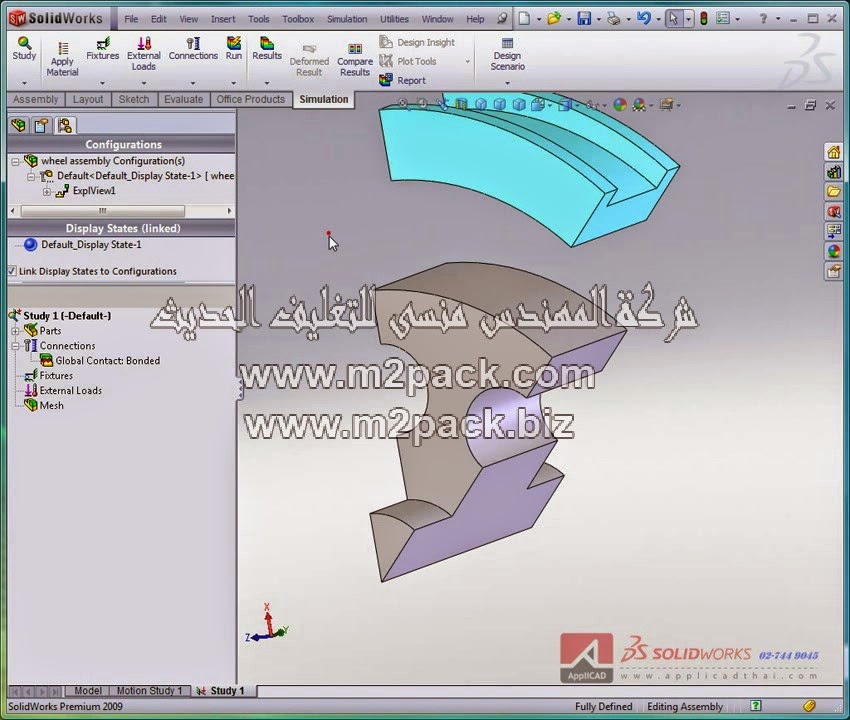The image size is (850, 720).
Task: Open dropdown arrow under Design Scenario
Action: click(507, 83)
